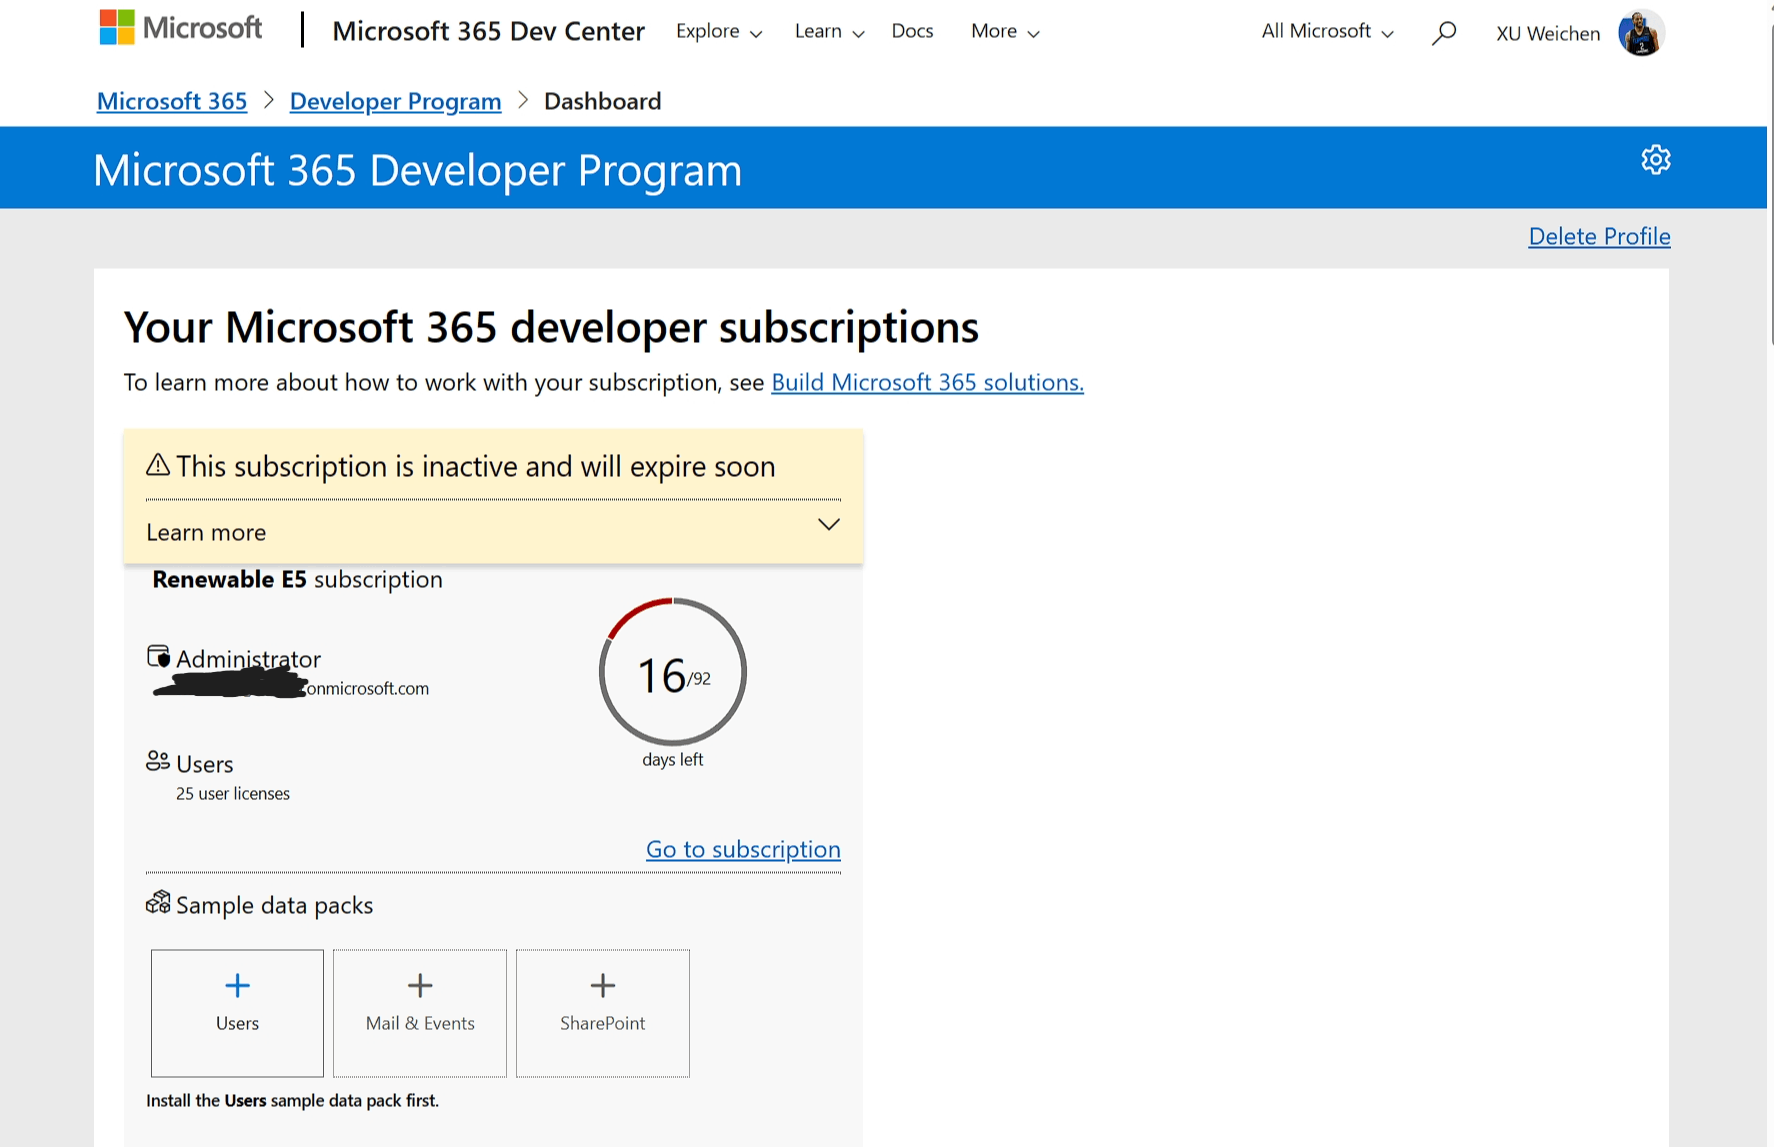The image size is (1774, 1147).
Task: Open the More menu
Action: [x=1005, y=31]
